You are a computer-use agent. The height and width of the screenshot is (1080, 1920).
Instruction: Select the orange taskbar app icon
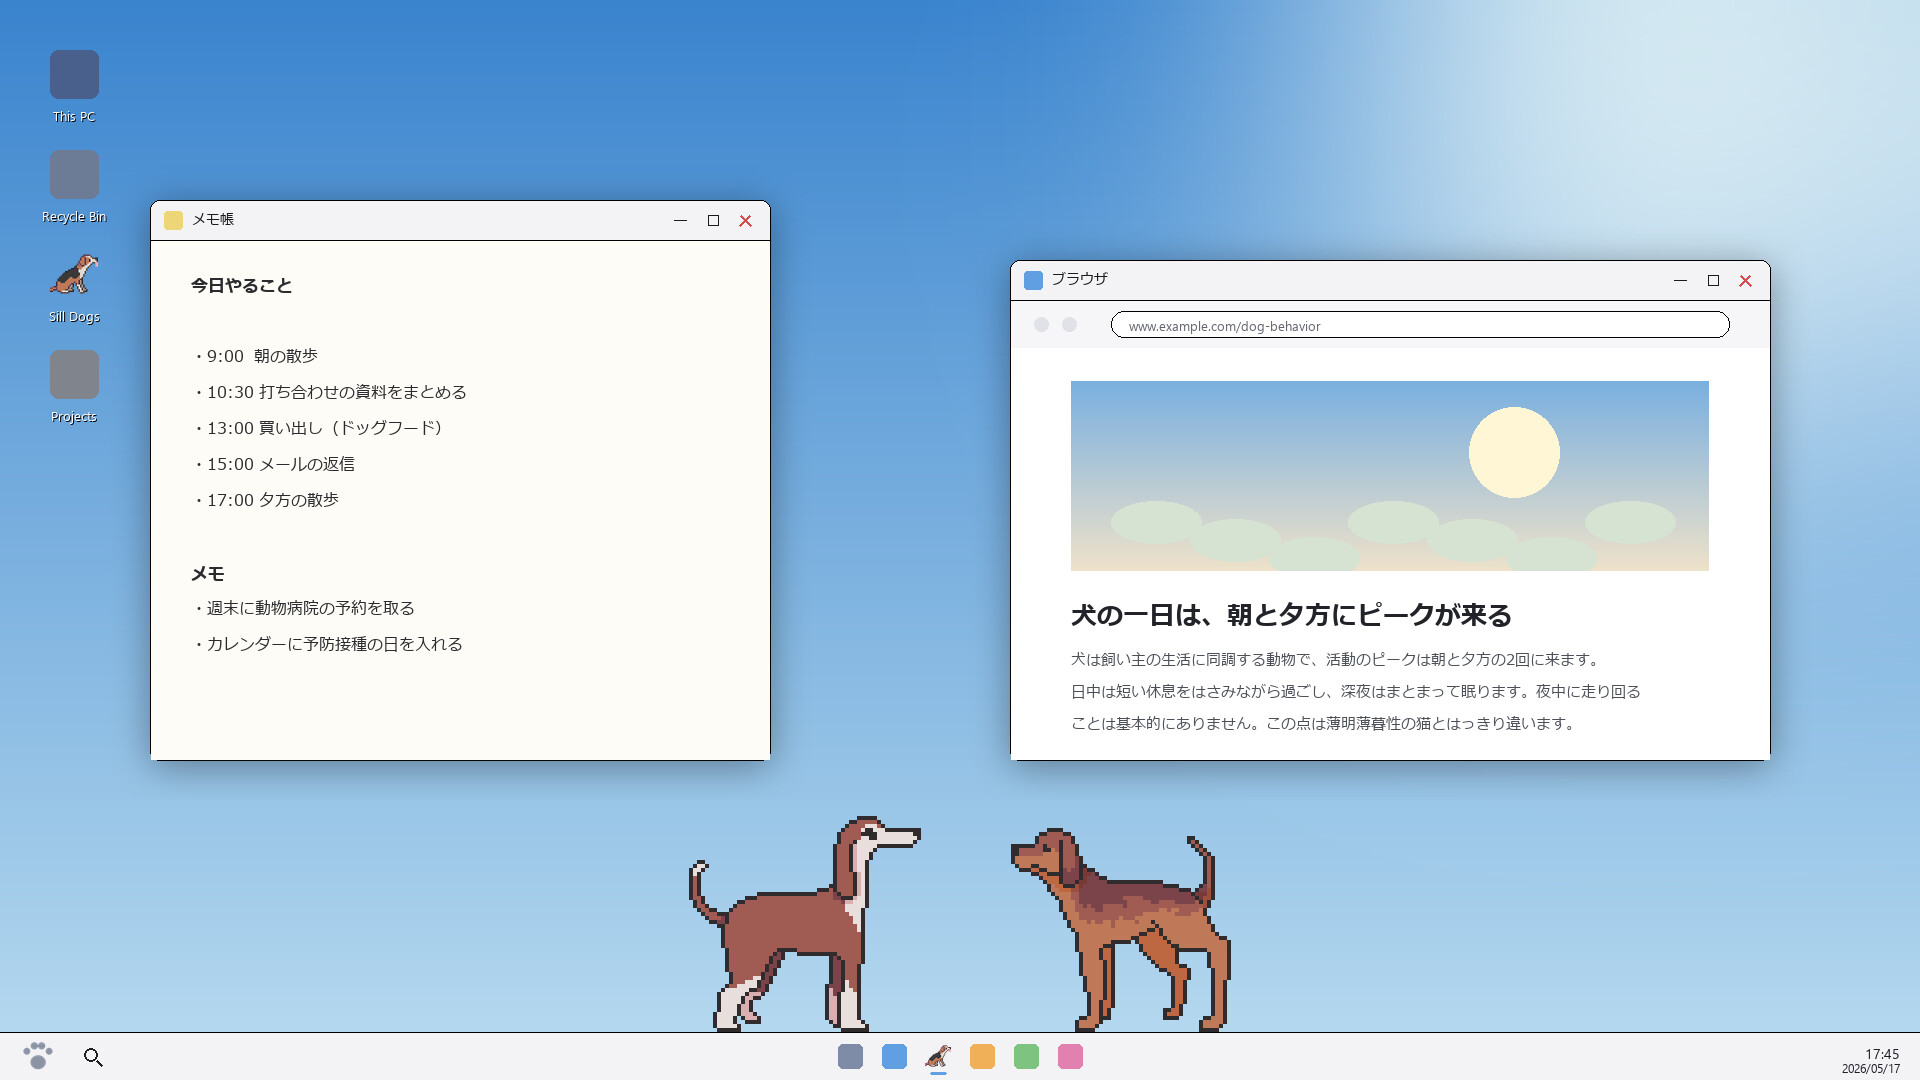(x=982, y=1057)
